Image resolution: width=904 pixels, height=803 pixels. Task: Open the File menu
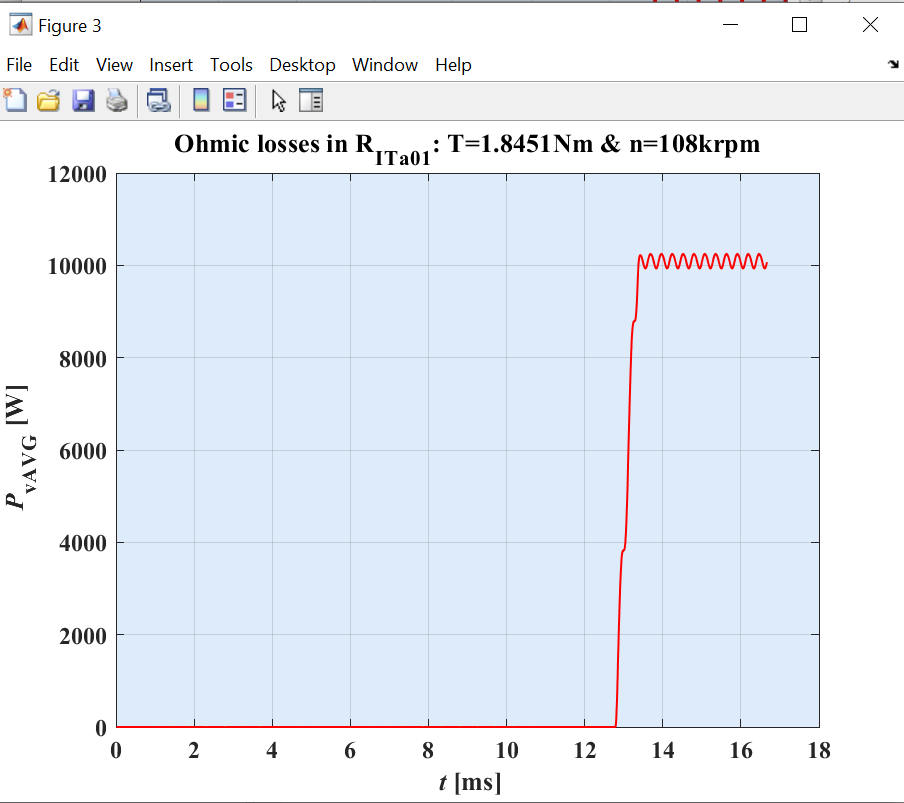[19, 65]
